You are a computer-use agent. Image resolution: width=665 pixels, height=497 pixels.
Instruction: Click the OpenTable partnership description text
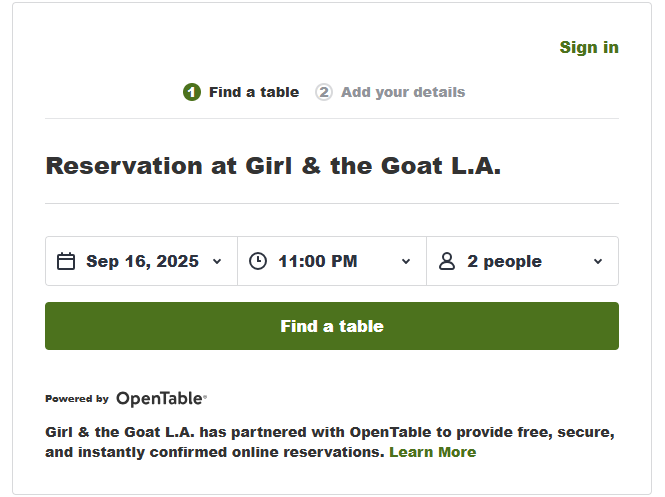pos(330,442)
